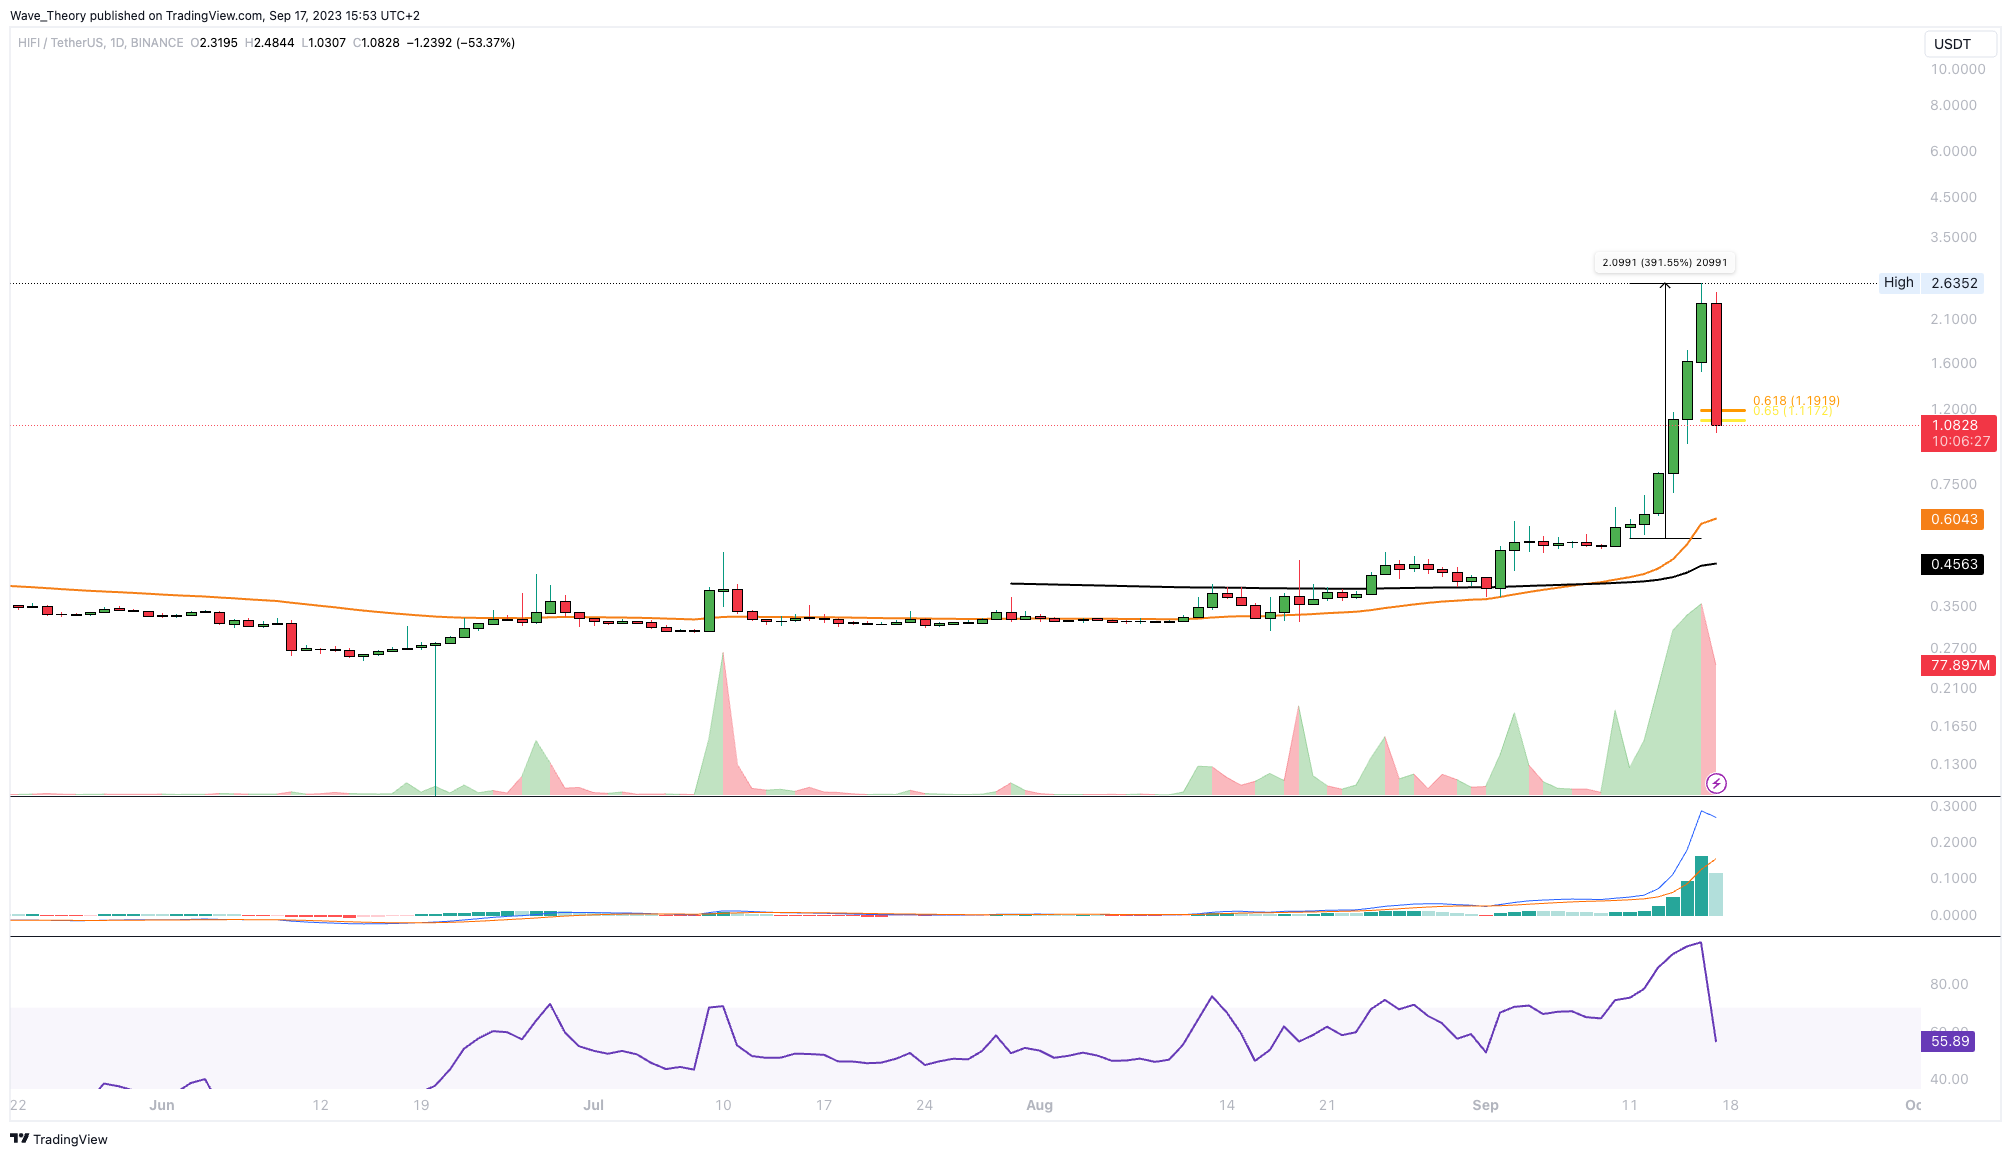Image resolution: width=2011 pixels, height=1156 pixels.
Task: Click the purple 55.89 RSI value label
Action: pyautogui.click(x=1950, y=1041)
